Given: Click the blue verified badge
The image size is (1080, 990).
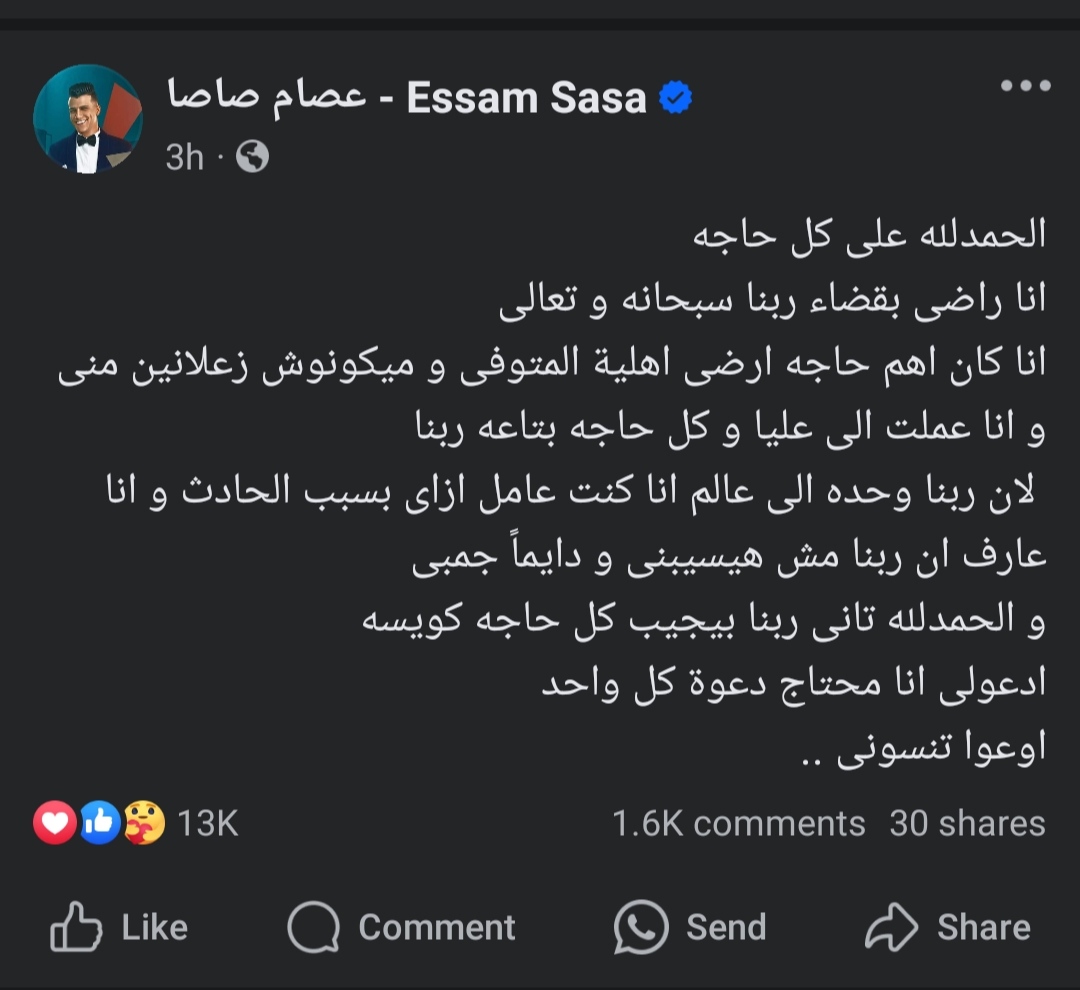Looking at the screenshot, I should click(677, 99).
